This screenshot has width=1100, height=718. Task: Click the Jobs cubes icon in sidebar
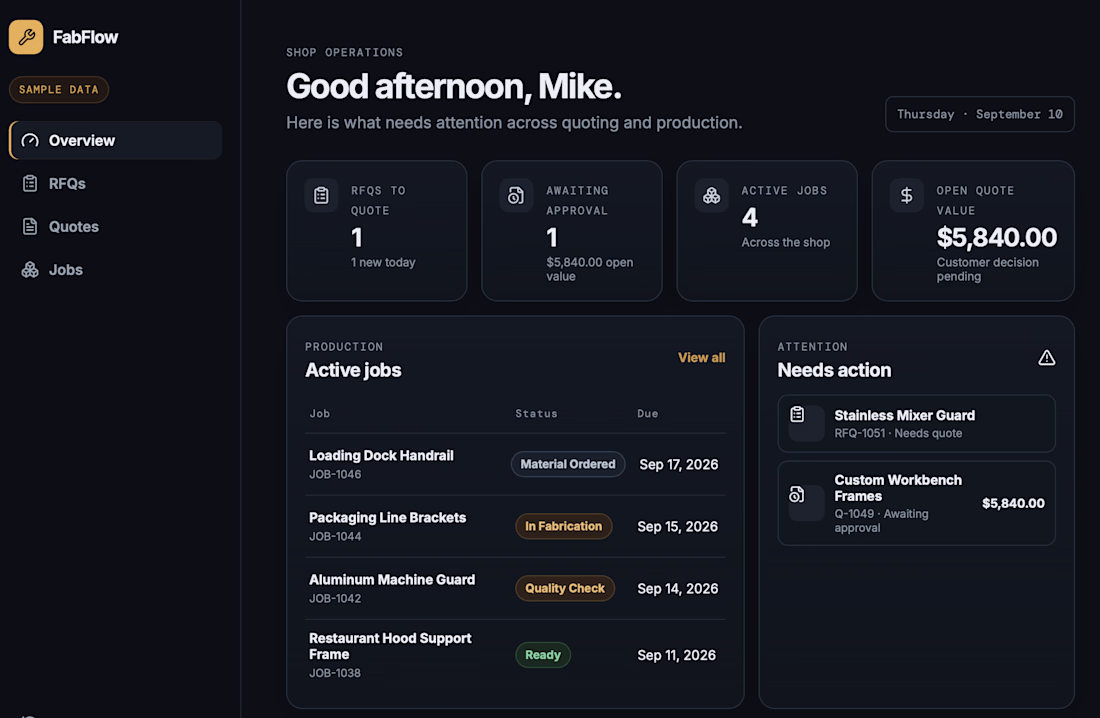[29, 270]
